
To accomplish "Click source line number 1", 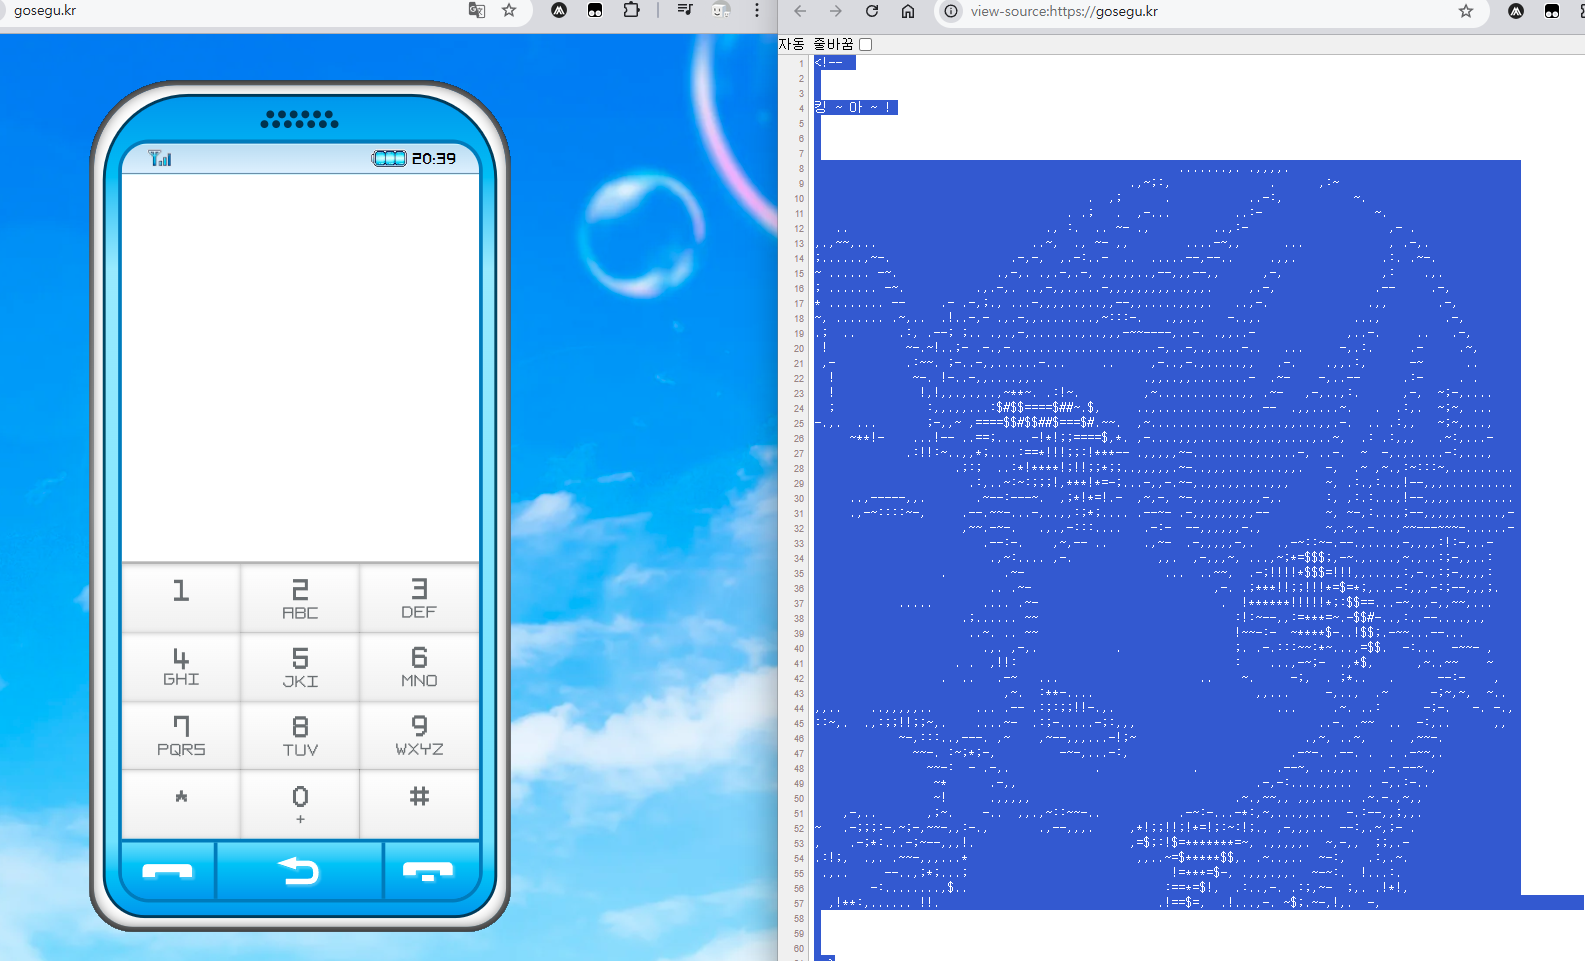I will (801, 63).
